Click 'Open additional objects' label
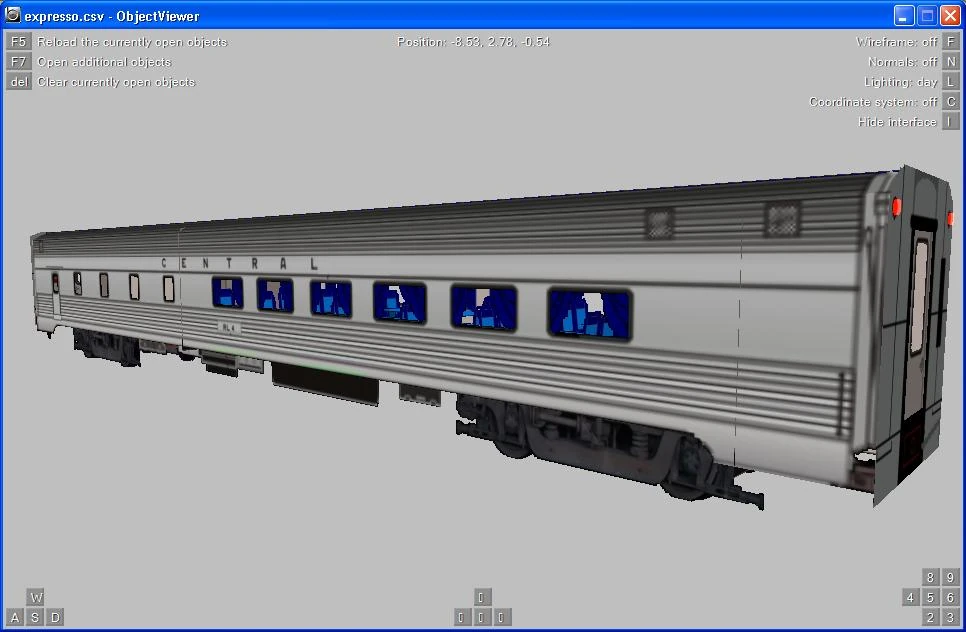This screenshot has width=966, height=632. 104,62
